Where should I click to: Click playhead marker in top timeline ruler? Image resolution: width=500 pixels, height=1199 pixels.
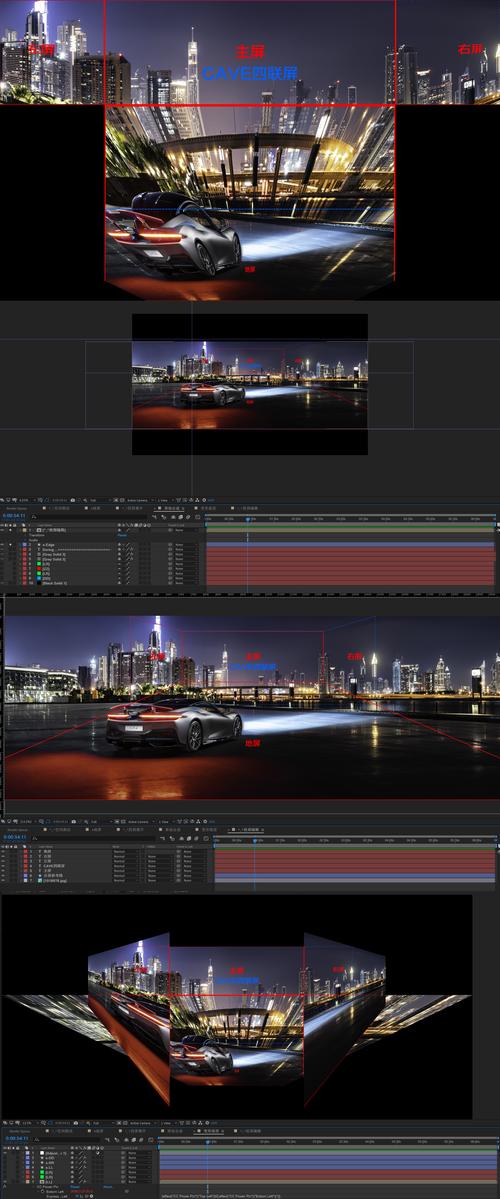[248, 518]
